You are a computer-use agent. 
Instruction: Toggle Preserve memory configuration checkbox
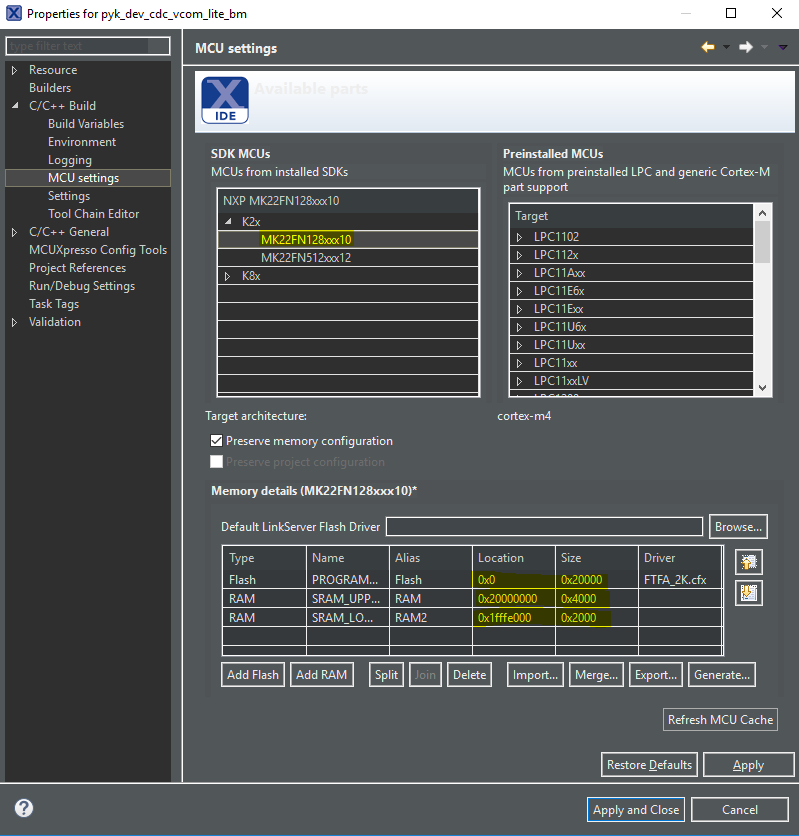click(216, 441)
